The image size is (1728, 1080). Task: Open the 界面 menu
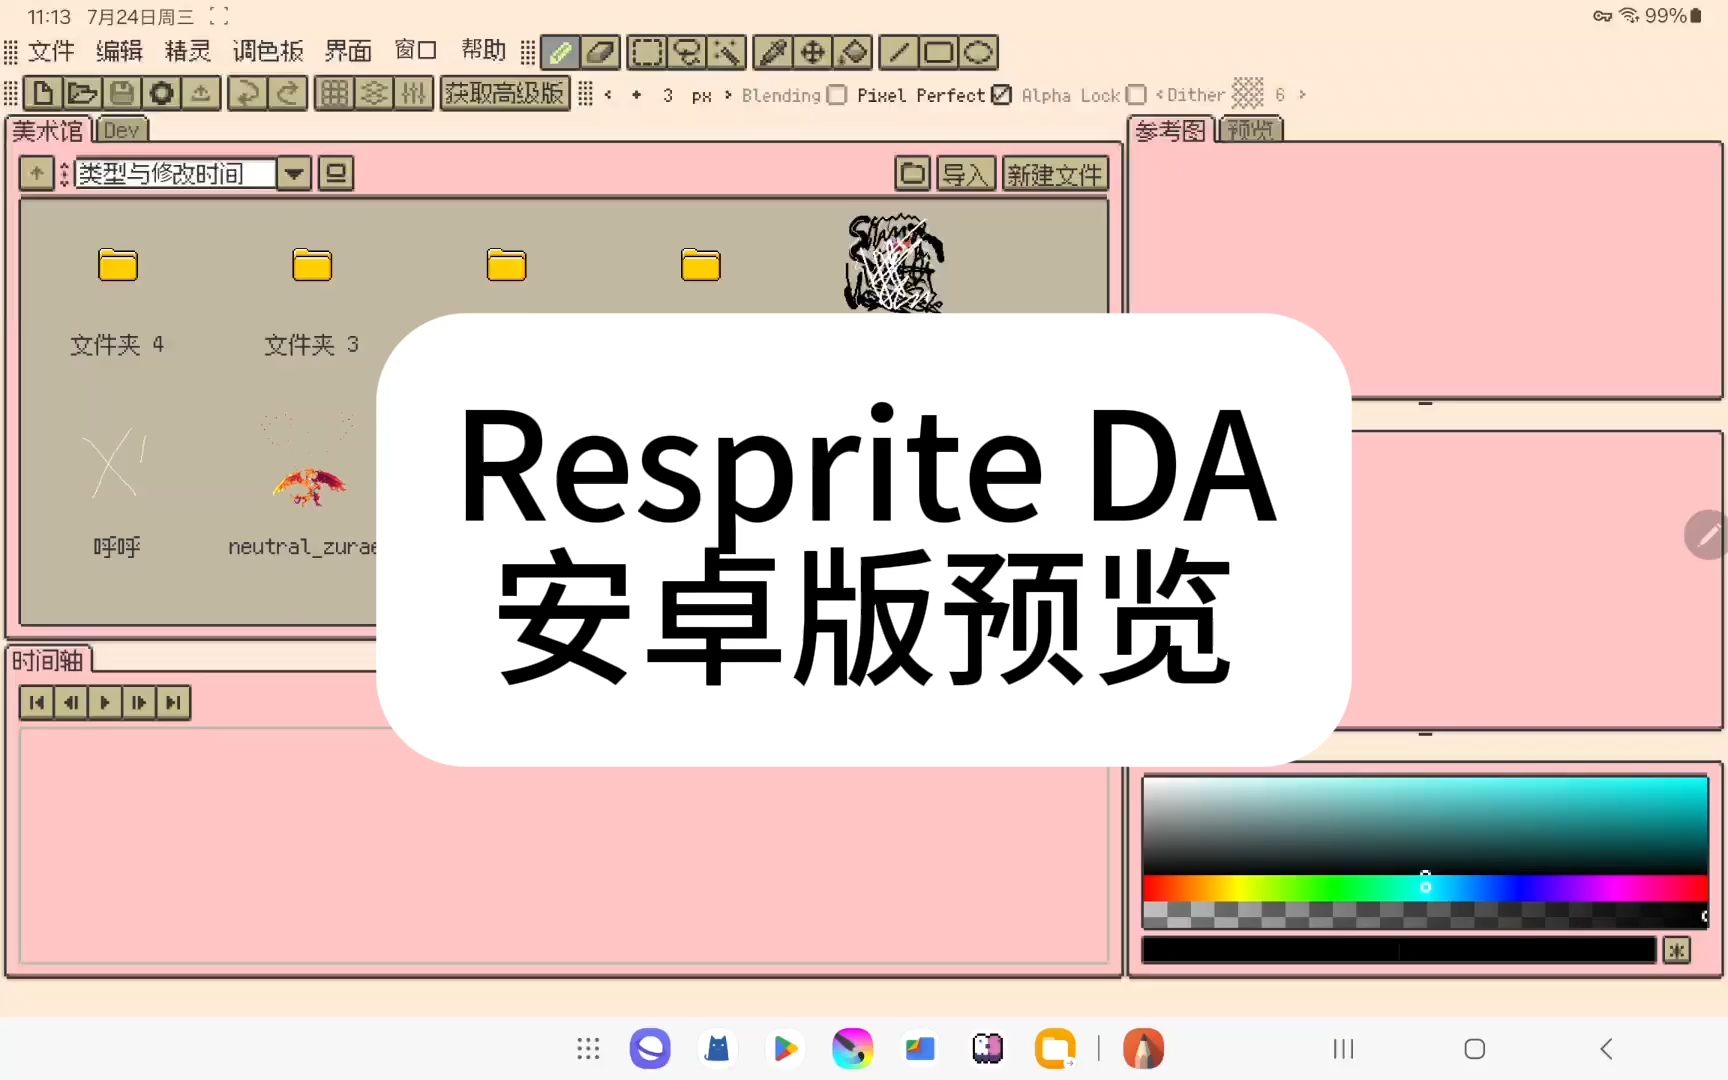pos(348,51)
